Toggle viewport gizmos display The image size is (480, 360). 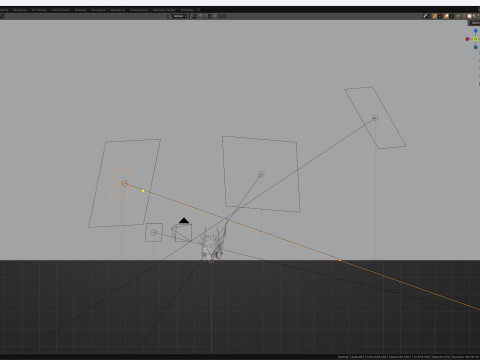(x=435, y=16)
